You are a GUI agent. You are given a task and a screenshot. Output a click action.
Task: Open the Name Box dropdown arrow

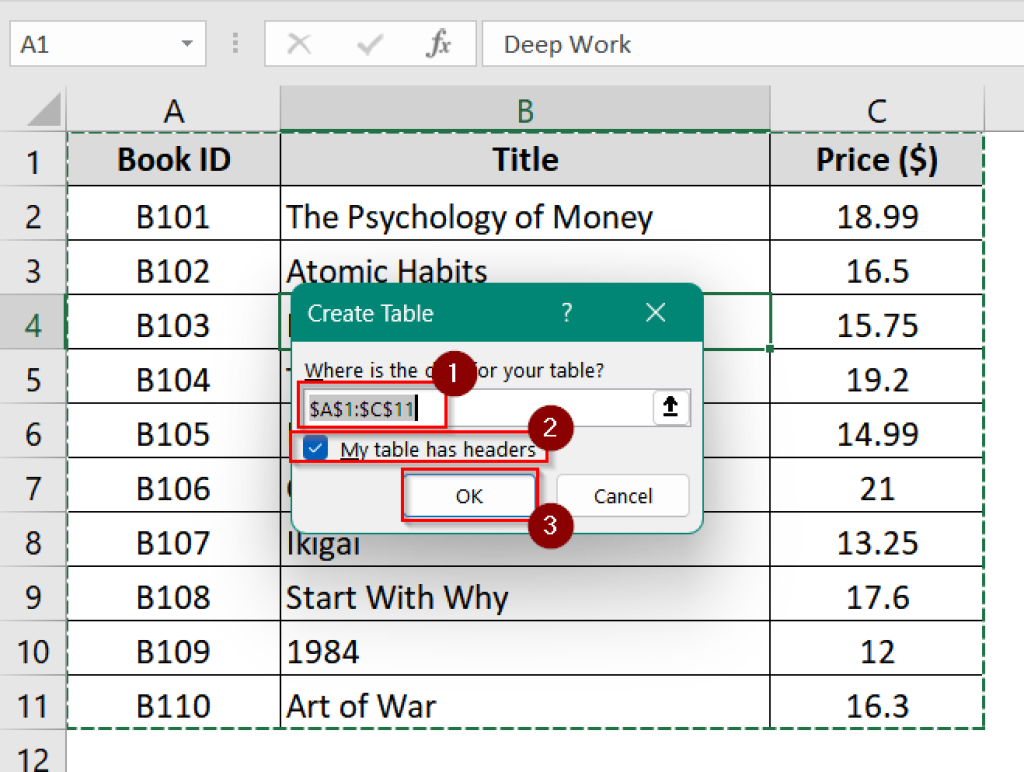[186, 44]
